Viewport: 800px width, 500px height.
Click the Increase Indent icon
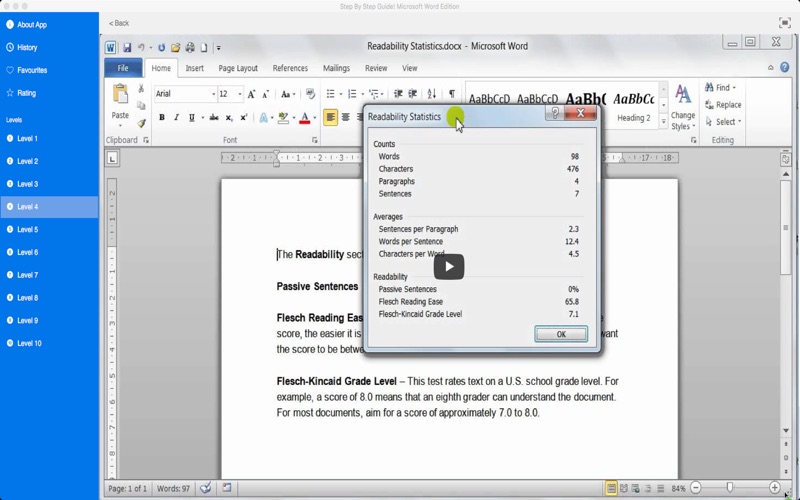[x=413, y=94]
